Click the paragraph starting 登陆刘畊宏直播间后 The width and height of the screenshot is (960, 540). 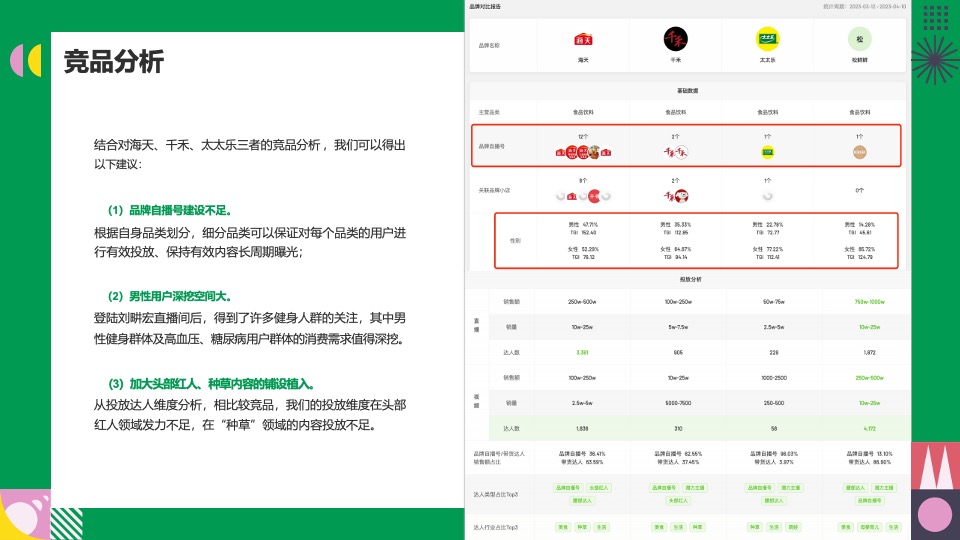(x=250, y=328)
